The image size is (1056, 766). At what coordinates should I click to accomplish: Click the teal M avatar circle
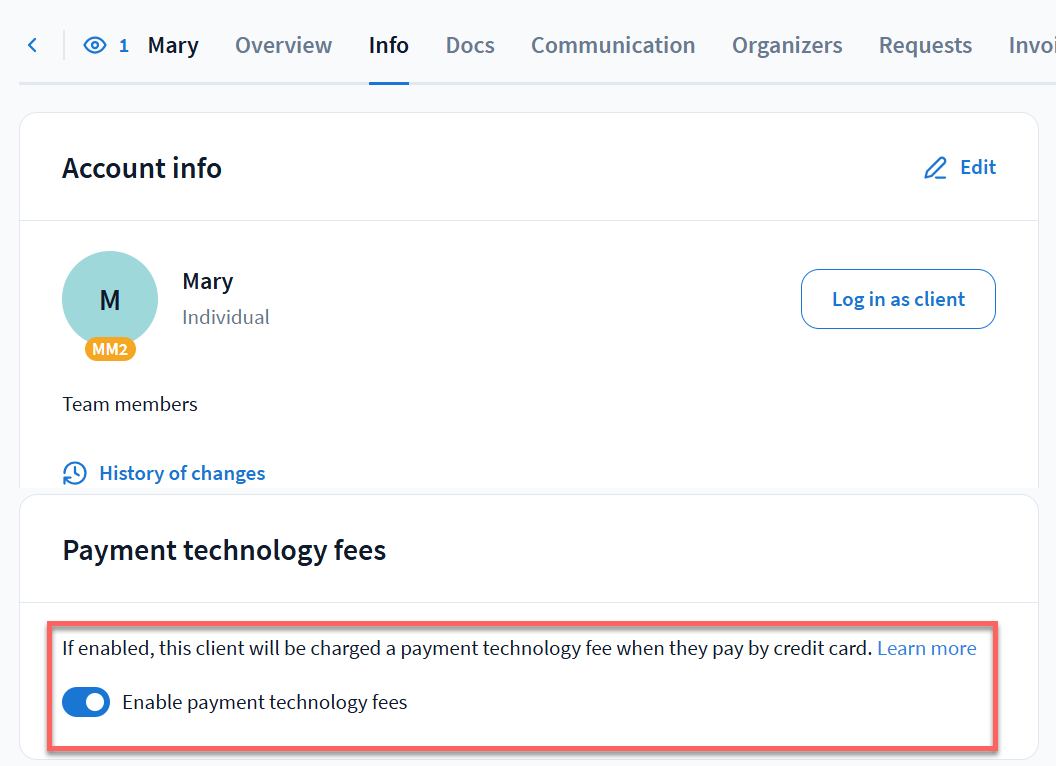pos(110,297)
